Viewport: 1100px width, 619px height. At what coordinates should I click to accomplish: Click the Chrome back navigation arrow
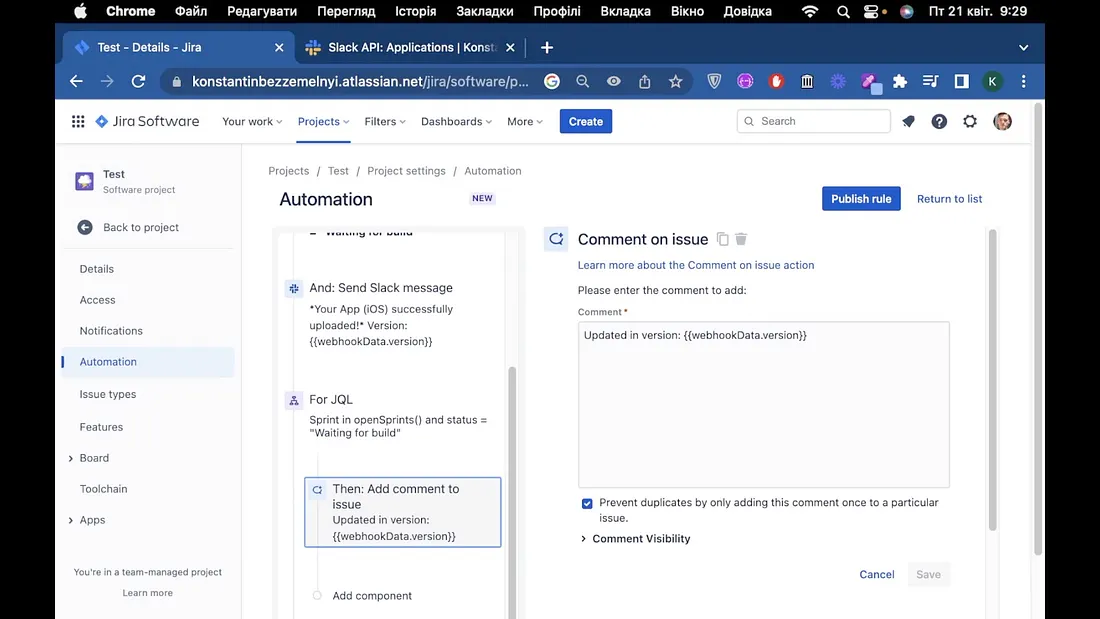pos(76,81)
